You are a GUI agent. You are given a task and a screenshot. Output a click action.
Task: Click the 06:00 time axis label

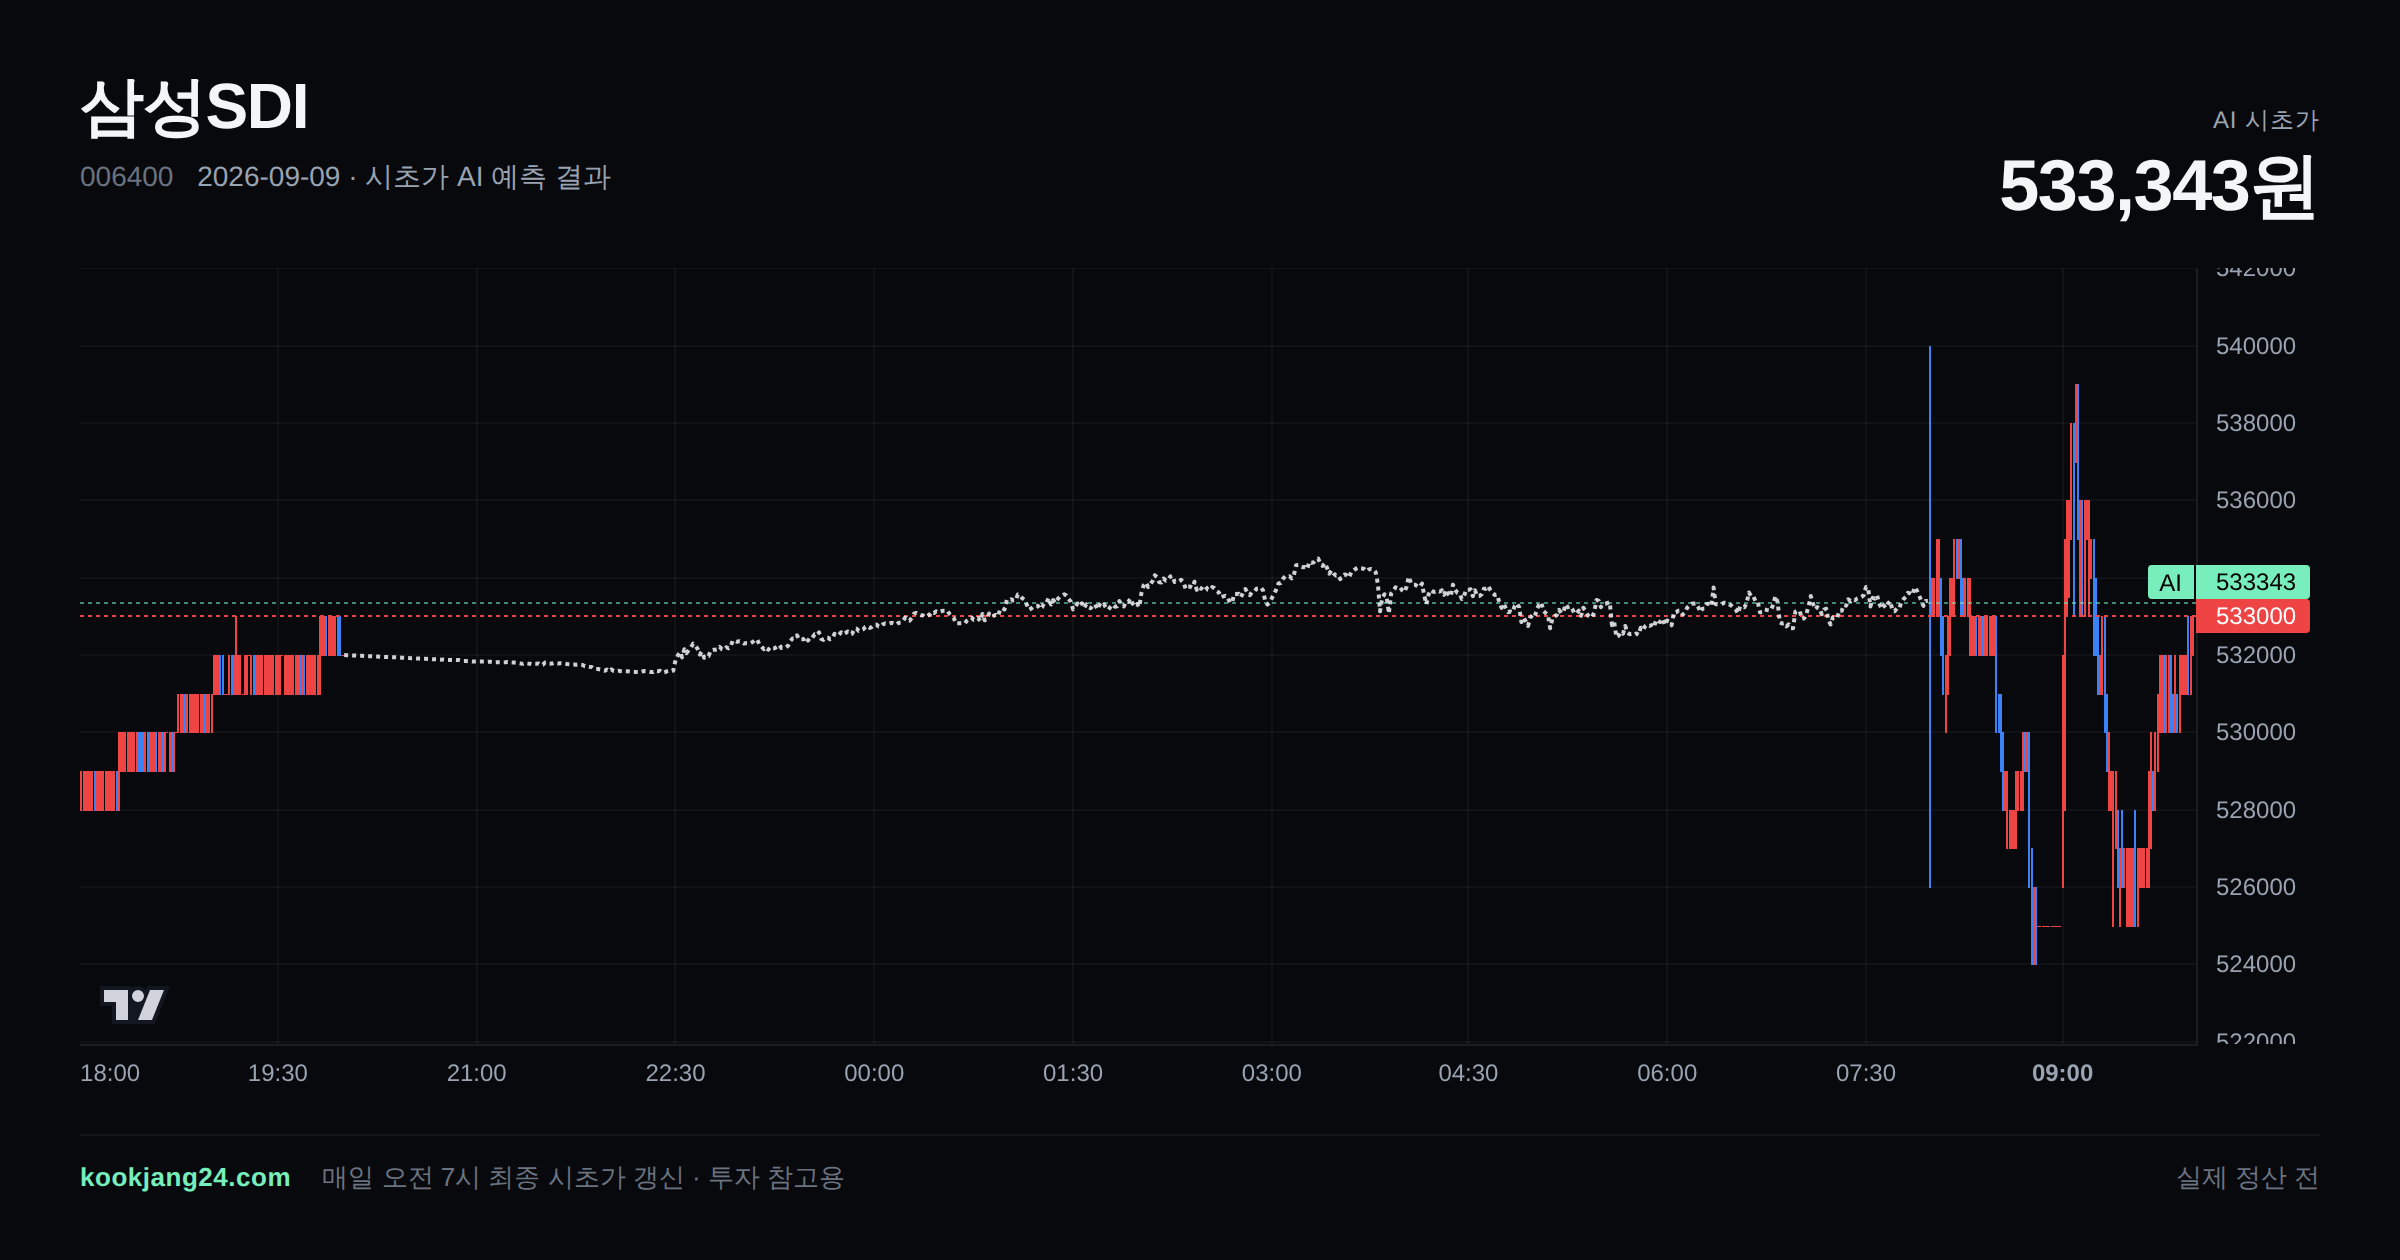pyautogui.click(x=1667, y=1073)
